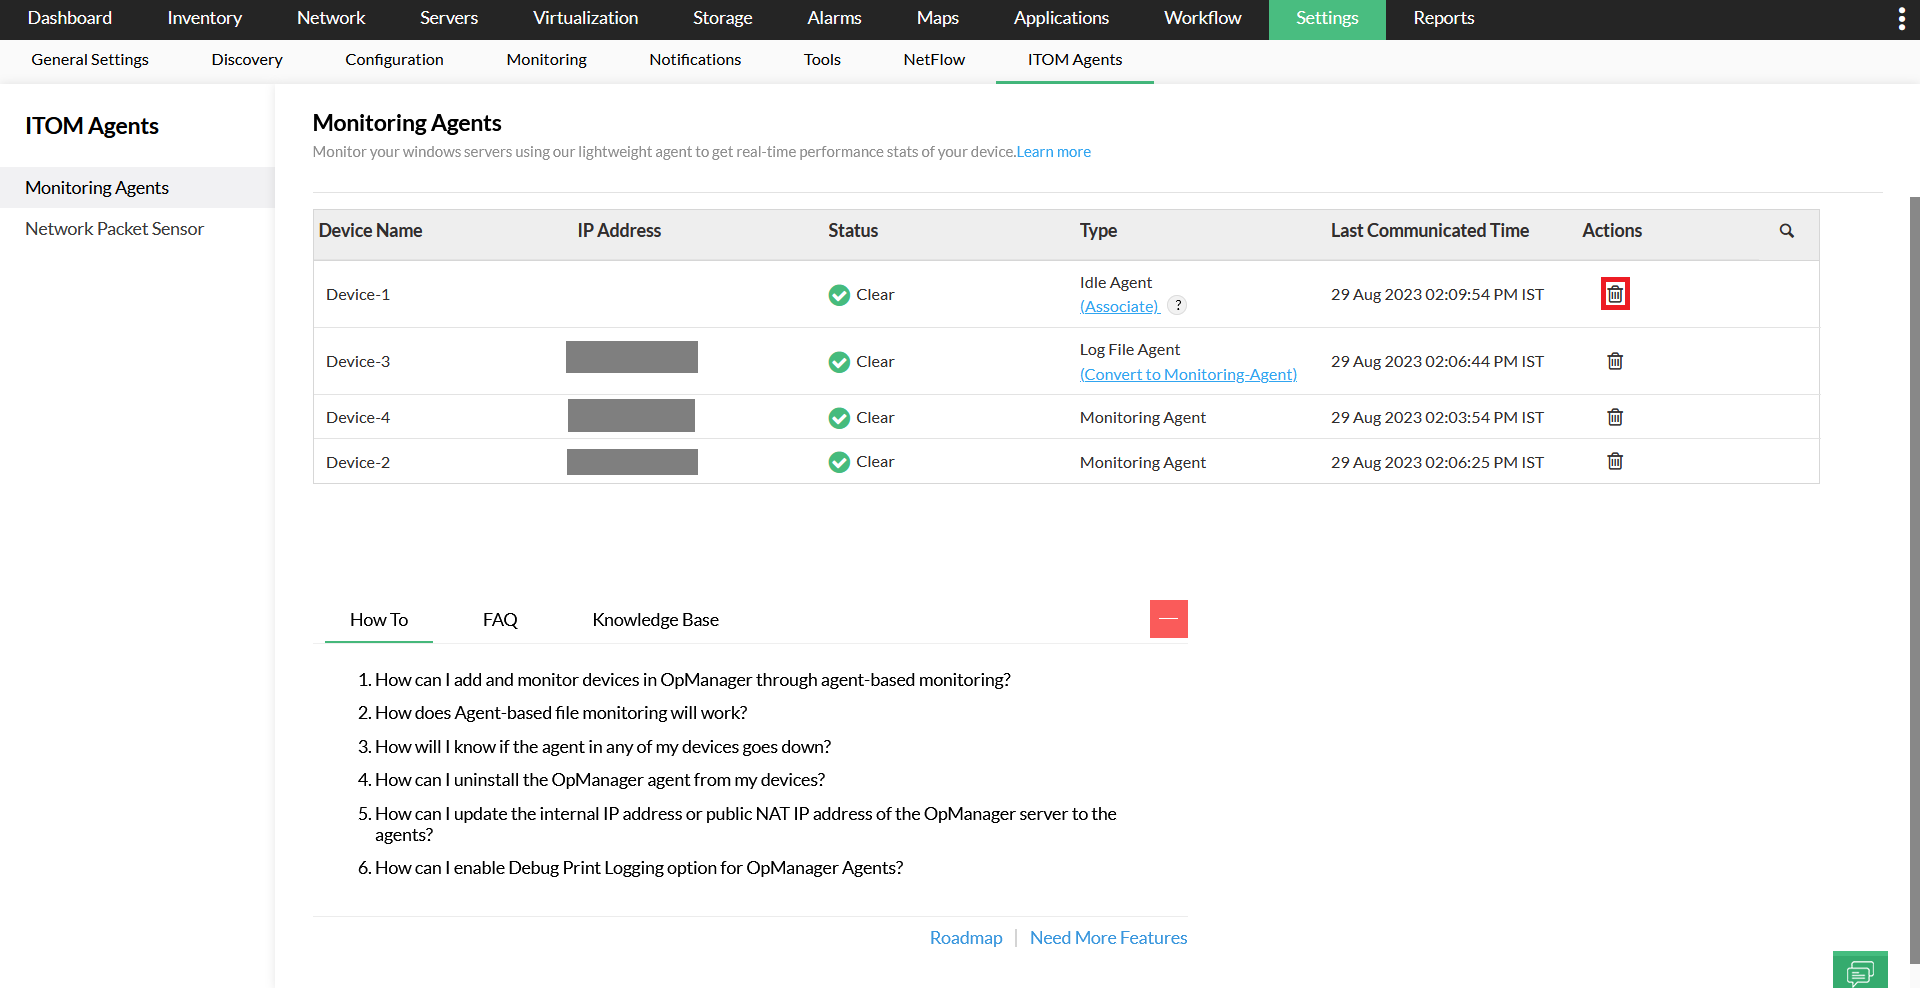The width and height of the screenshot is (1920, 988).
Task: Collapse the How To help panel
Action: [x=1168, y=619]
